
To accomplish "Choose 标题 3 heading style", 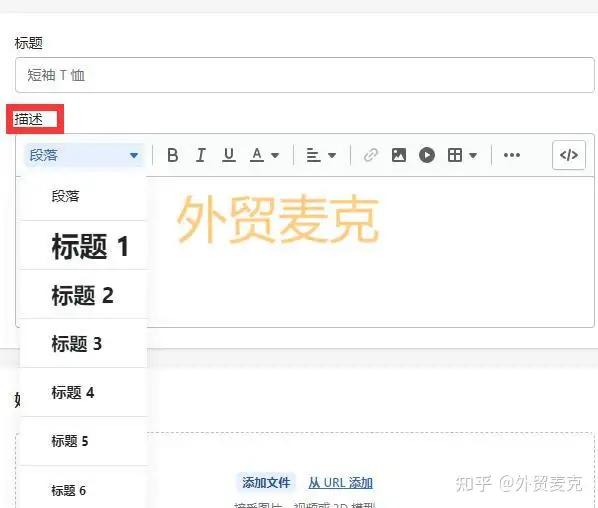I will click(x=84, y=344).
